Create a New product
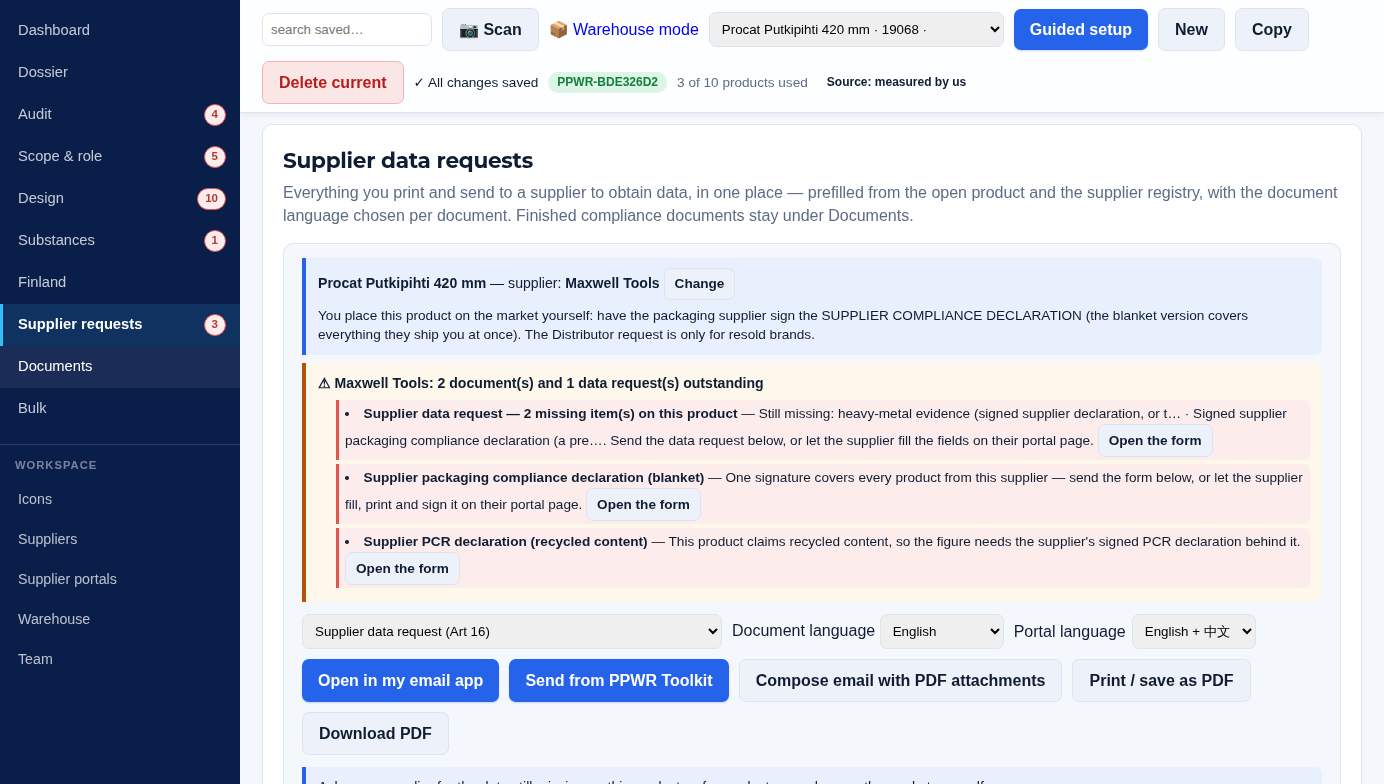1384x784 pixels. click(x=1191, y=30)
